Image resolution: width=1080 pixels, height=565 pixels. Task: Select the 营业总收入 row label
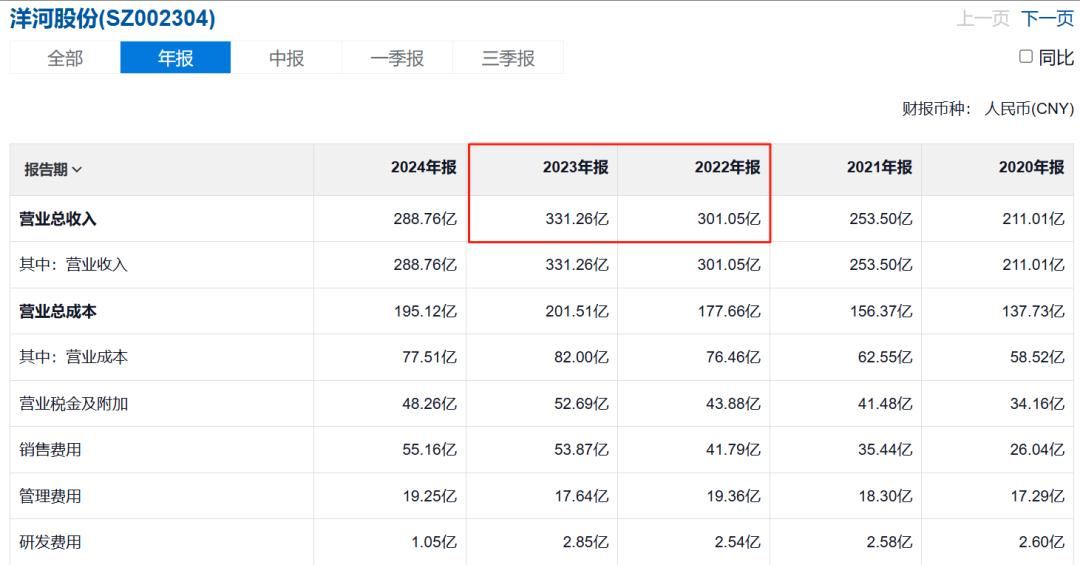(58, 219)
